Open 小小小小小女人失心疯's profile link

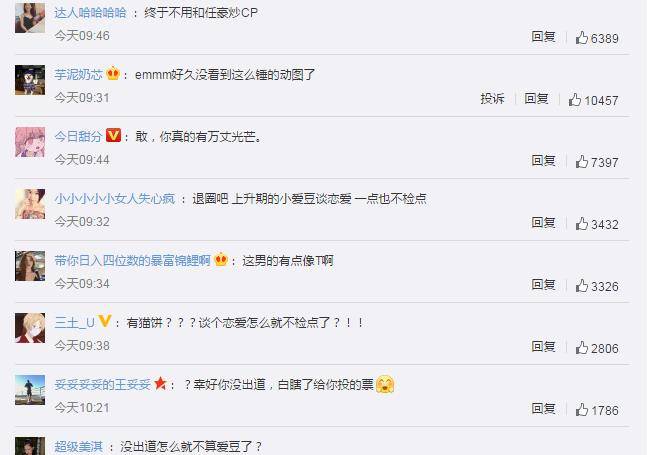pyautogui.click(x=115, y=199)
